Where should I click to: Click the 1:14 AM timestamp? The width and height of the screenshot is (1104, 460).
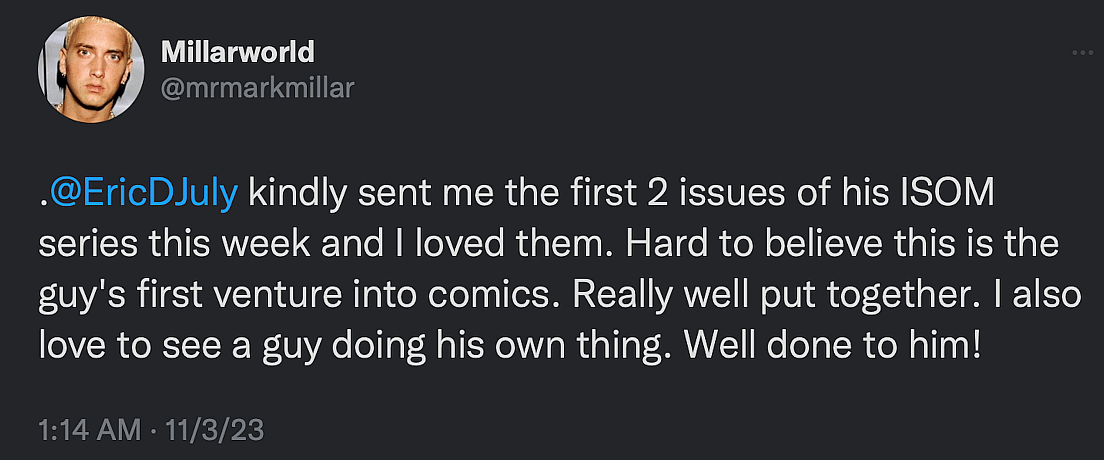89,432
